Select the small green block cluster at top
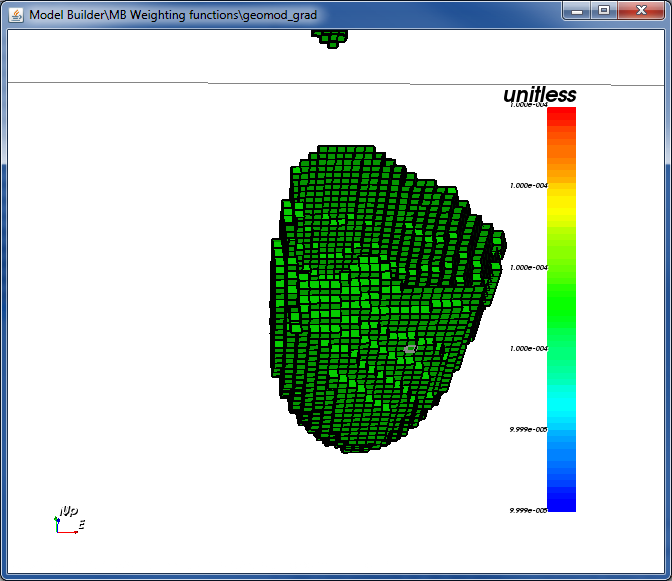 pyautogui.click(x=330, y=39)
